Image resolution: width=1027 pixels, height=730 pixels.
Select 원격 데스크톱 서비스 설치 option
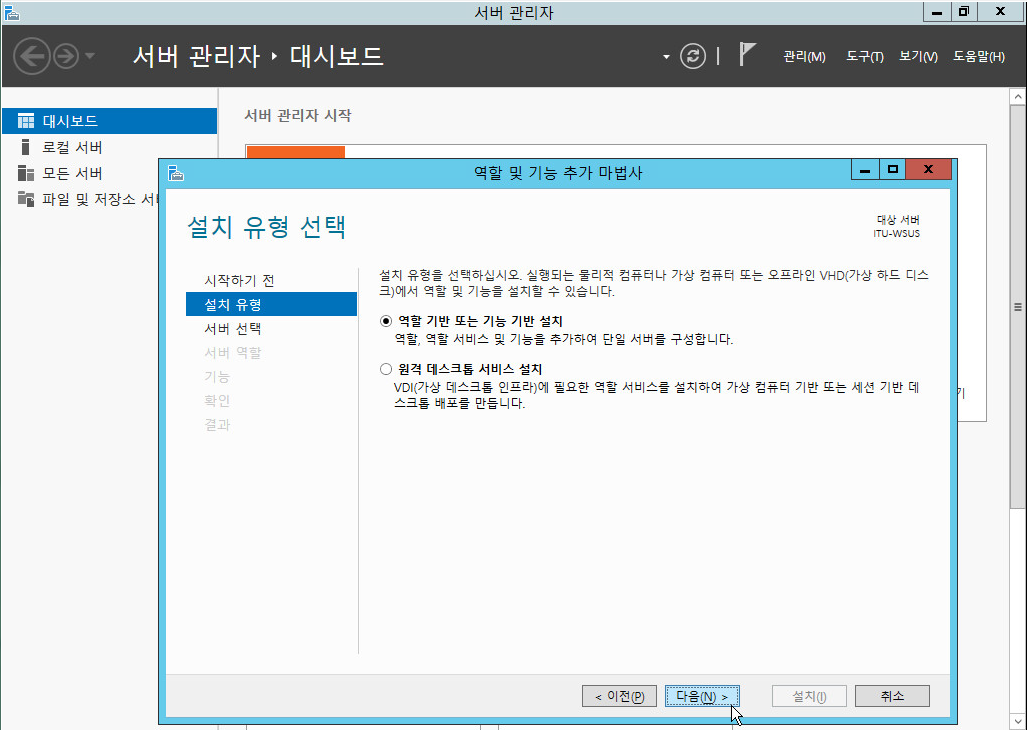[387, 369]
